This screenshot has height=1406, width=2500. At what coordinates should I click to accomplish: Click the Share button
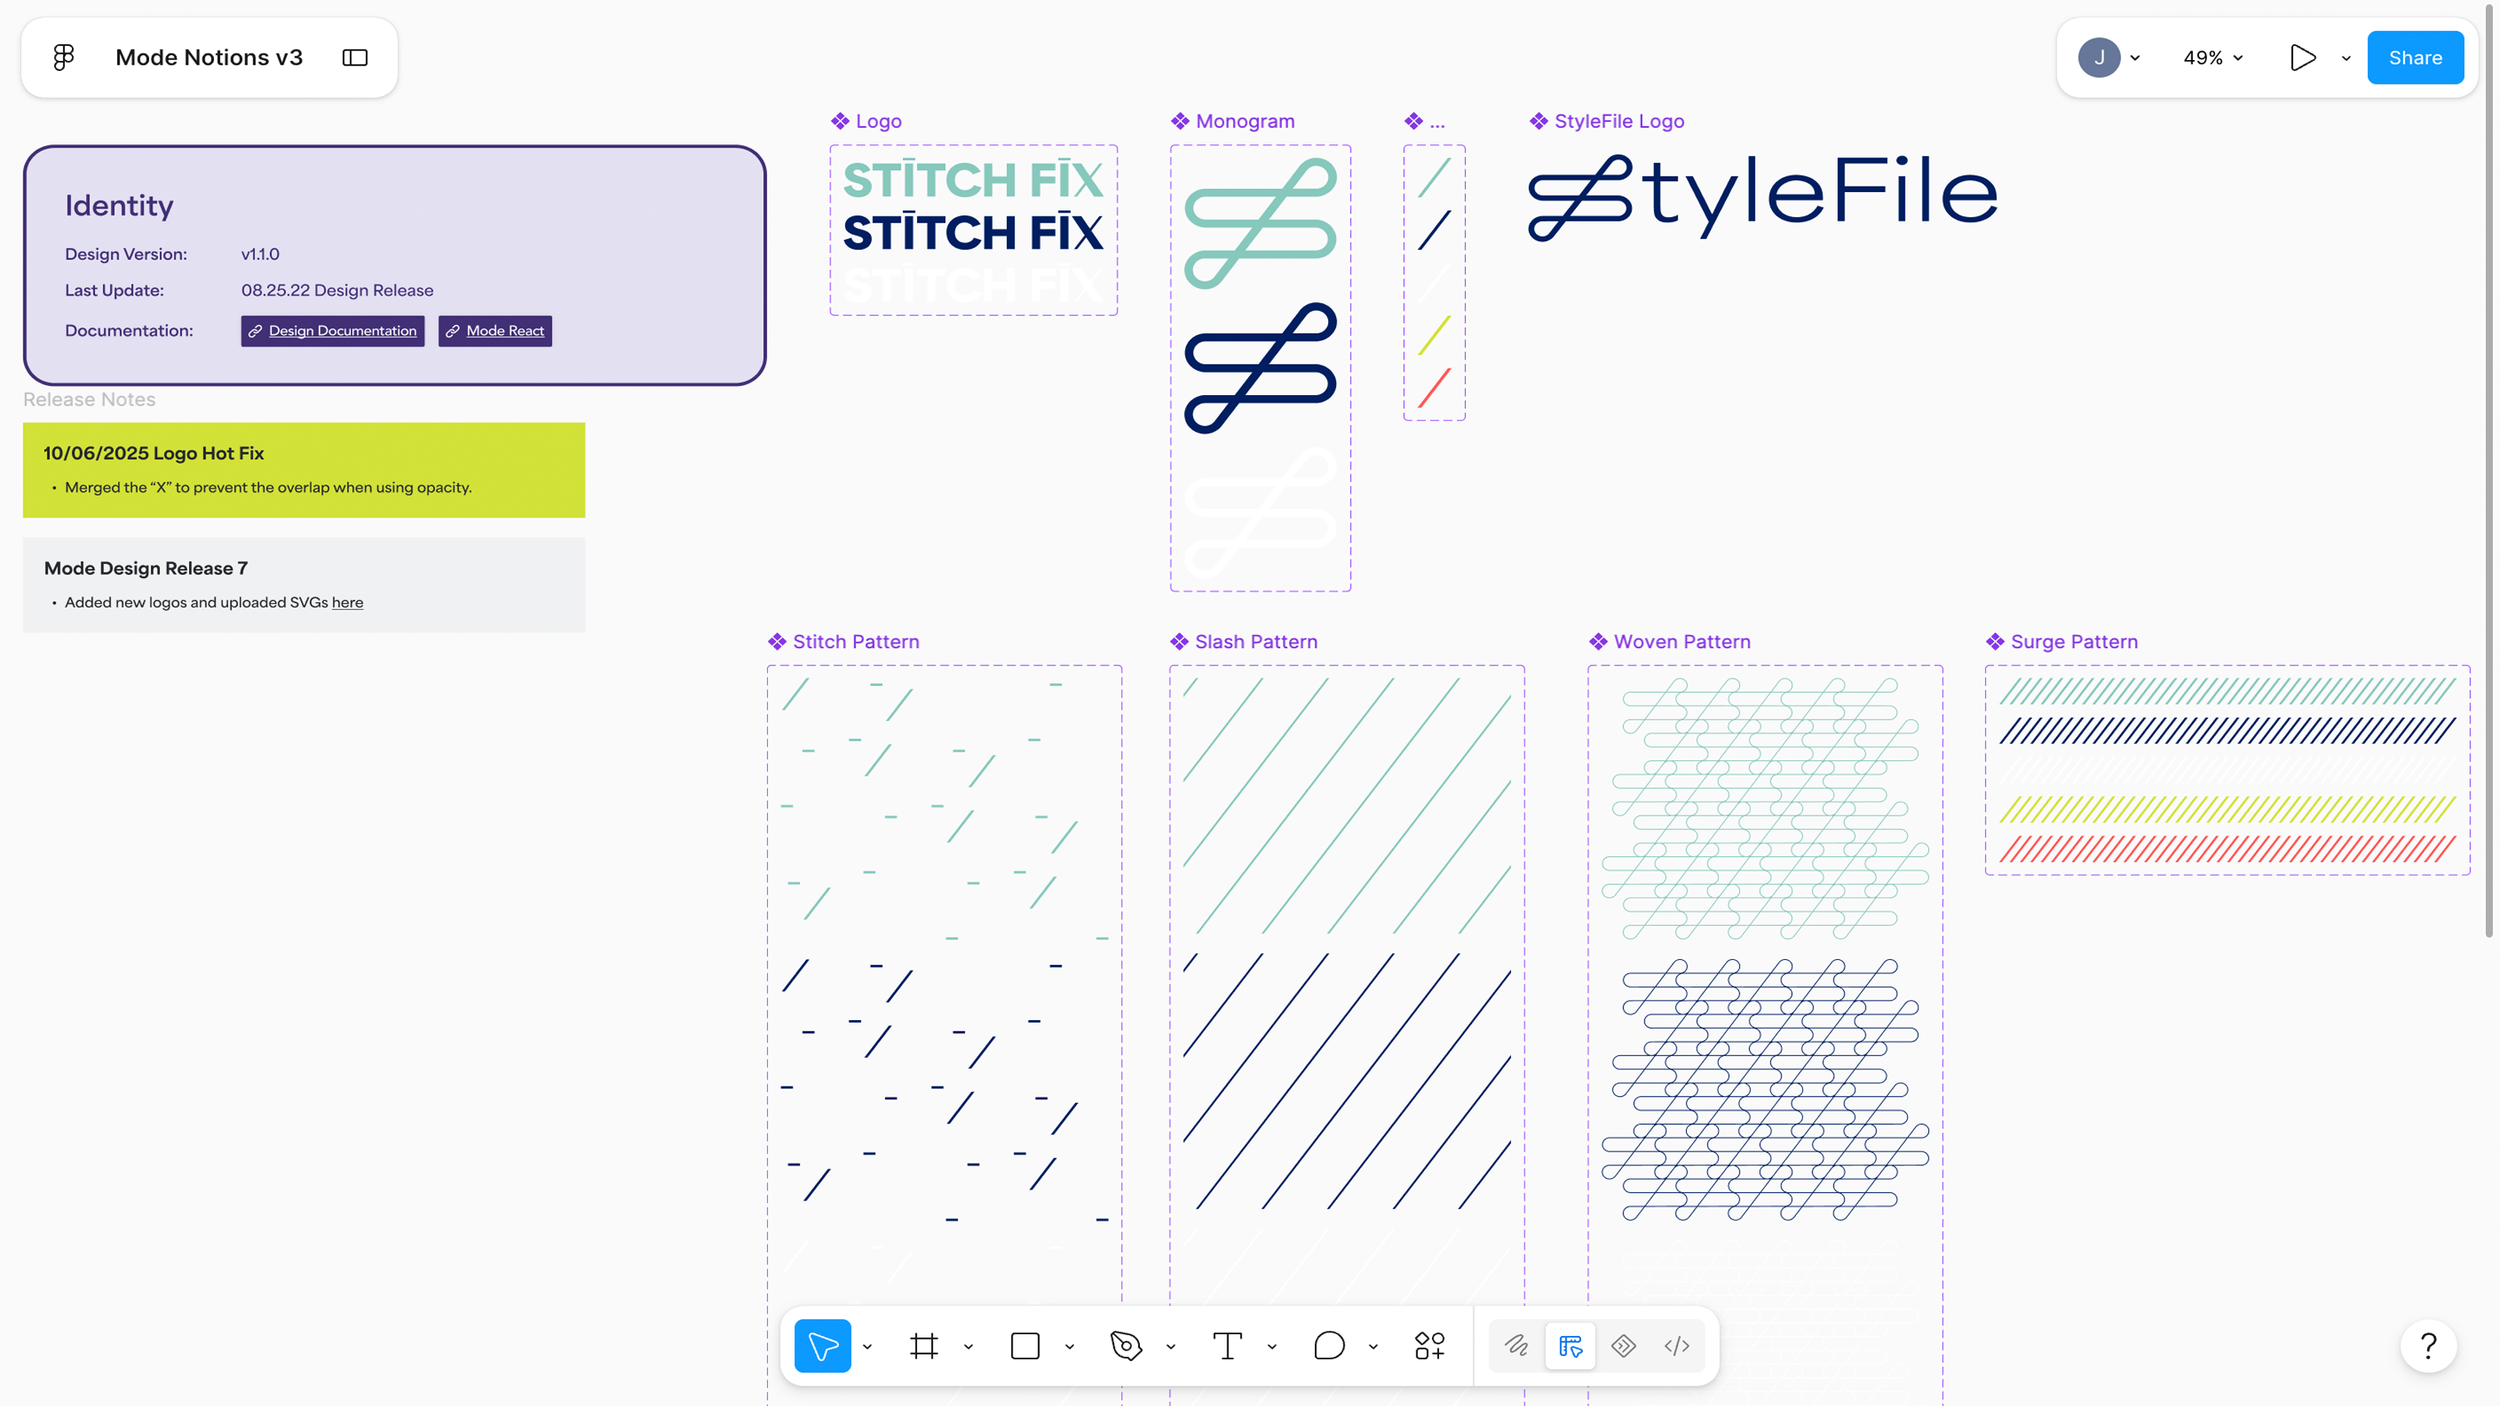click(x=2415, y=57)
